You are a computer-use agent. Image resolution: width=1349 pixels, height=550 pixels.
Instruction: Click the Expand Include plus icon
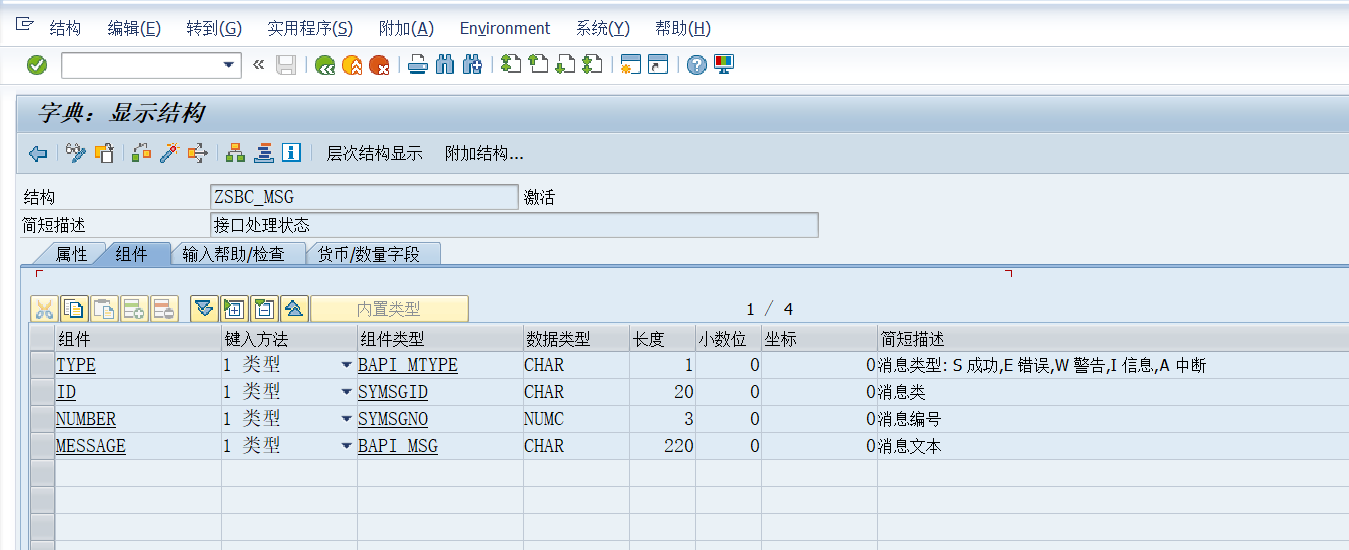(234, 308)
